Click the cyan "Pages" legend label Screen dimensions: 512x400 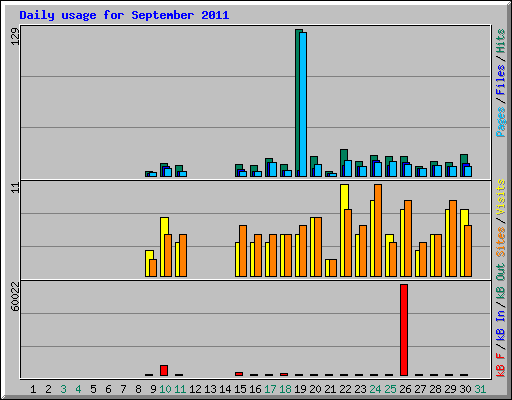500,122
